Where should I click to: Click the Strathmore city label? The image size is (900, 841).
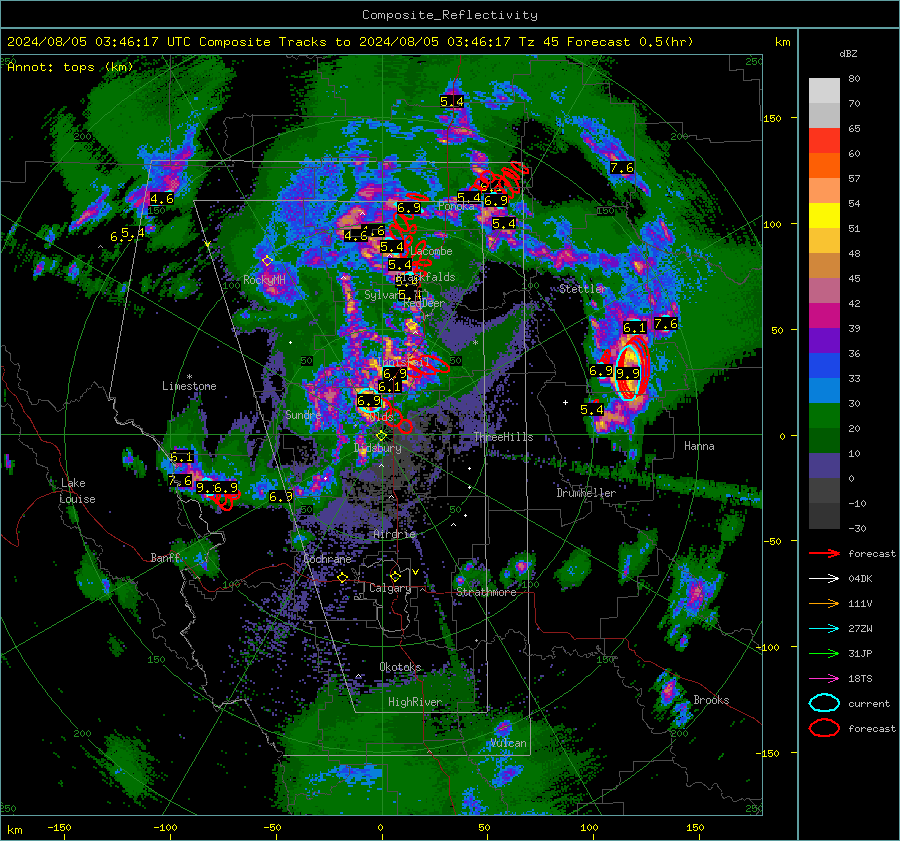pos(486,592)
